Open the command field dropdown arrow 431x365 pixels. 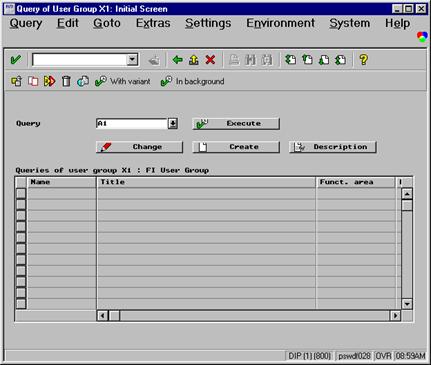pyautogui.click(x=132, y=60)
